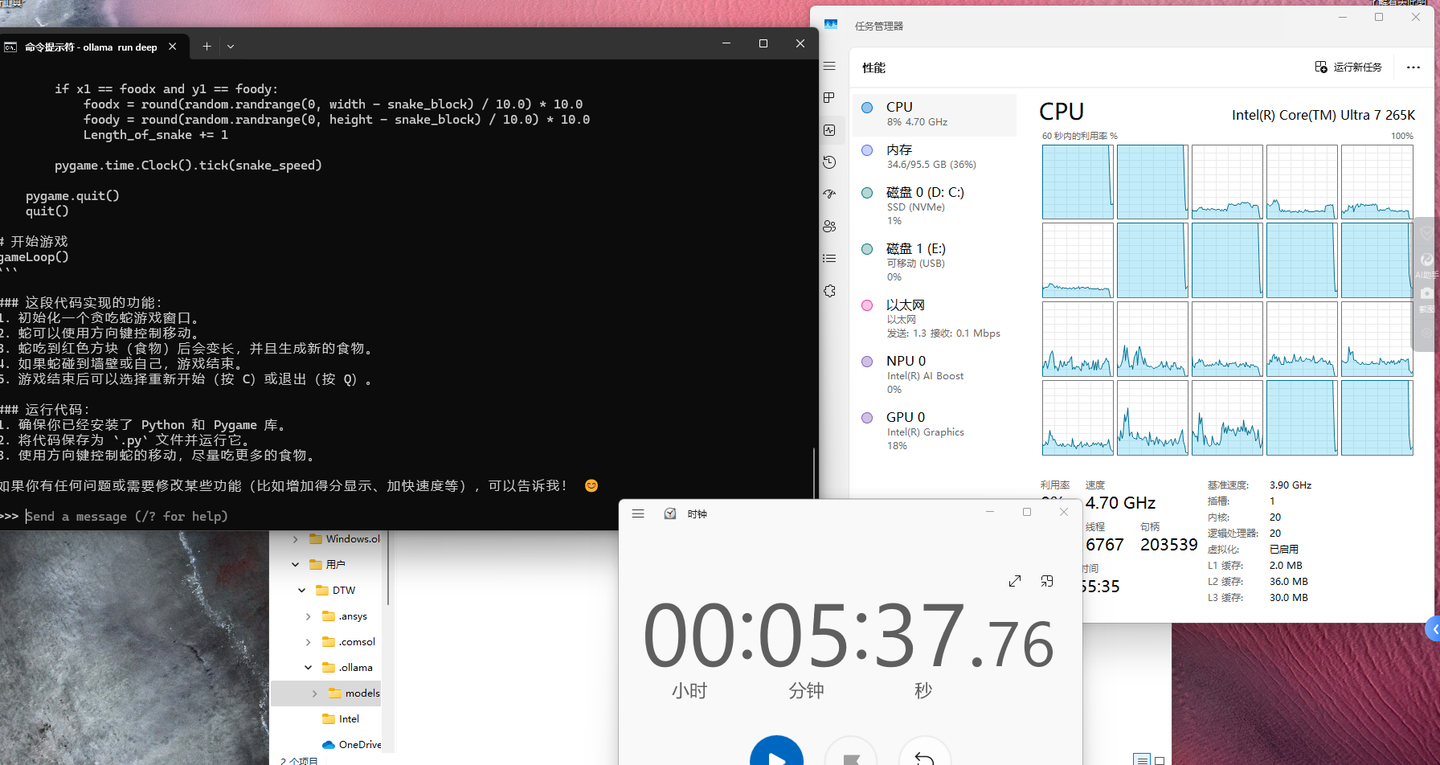This screenshot has width=1440, height=765.
Task: Enter compact overlay mode in the timer
Action: pos(1047,580)
